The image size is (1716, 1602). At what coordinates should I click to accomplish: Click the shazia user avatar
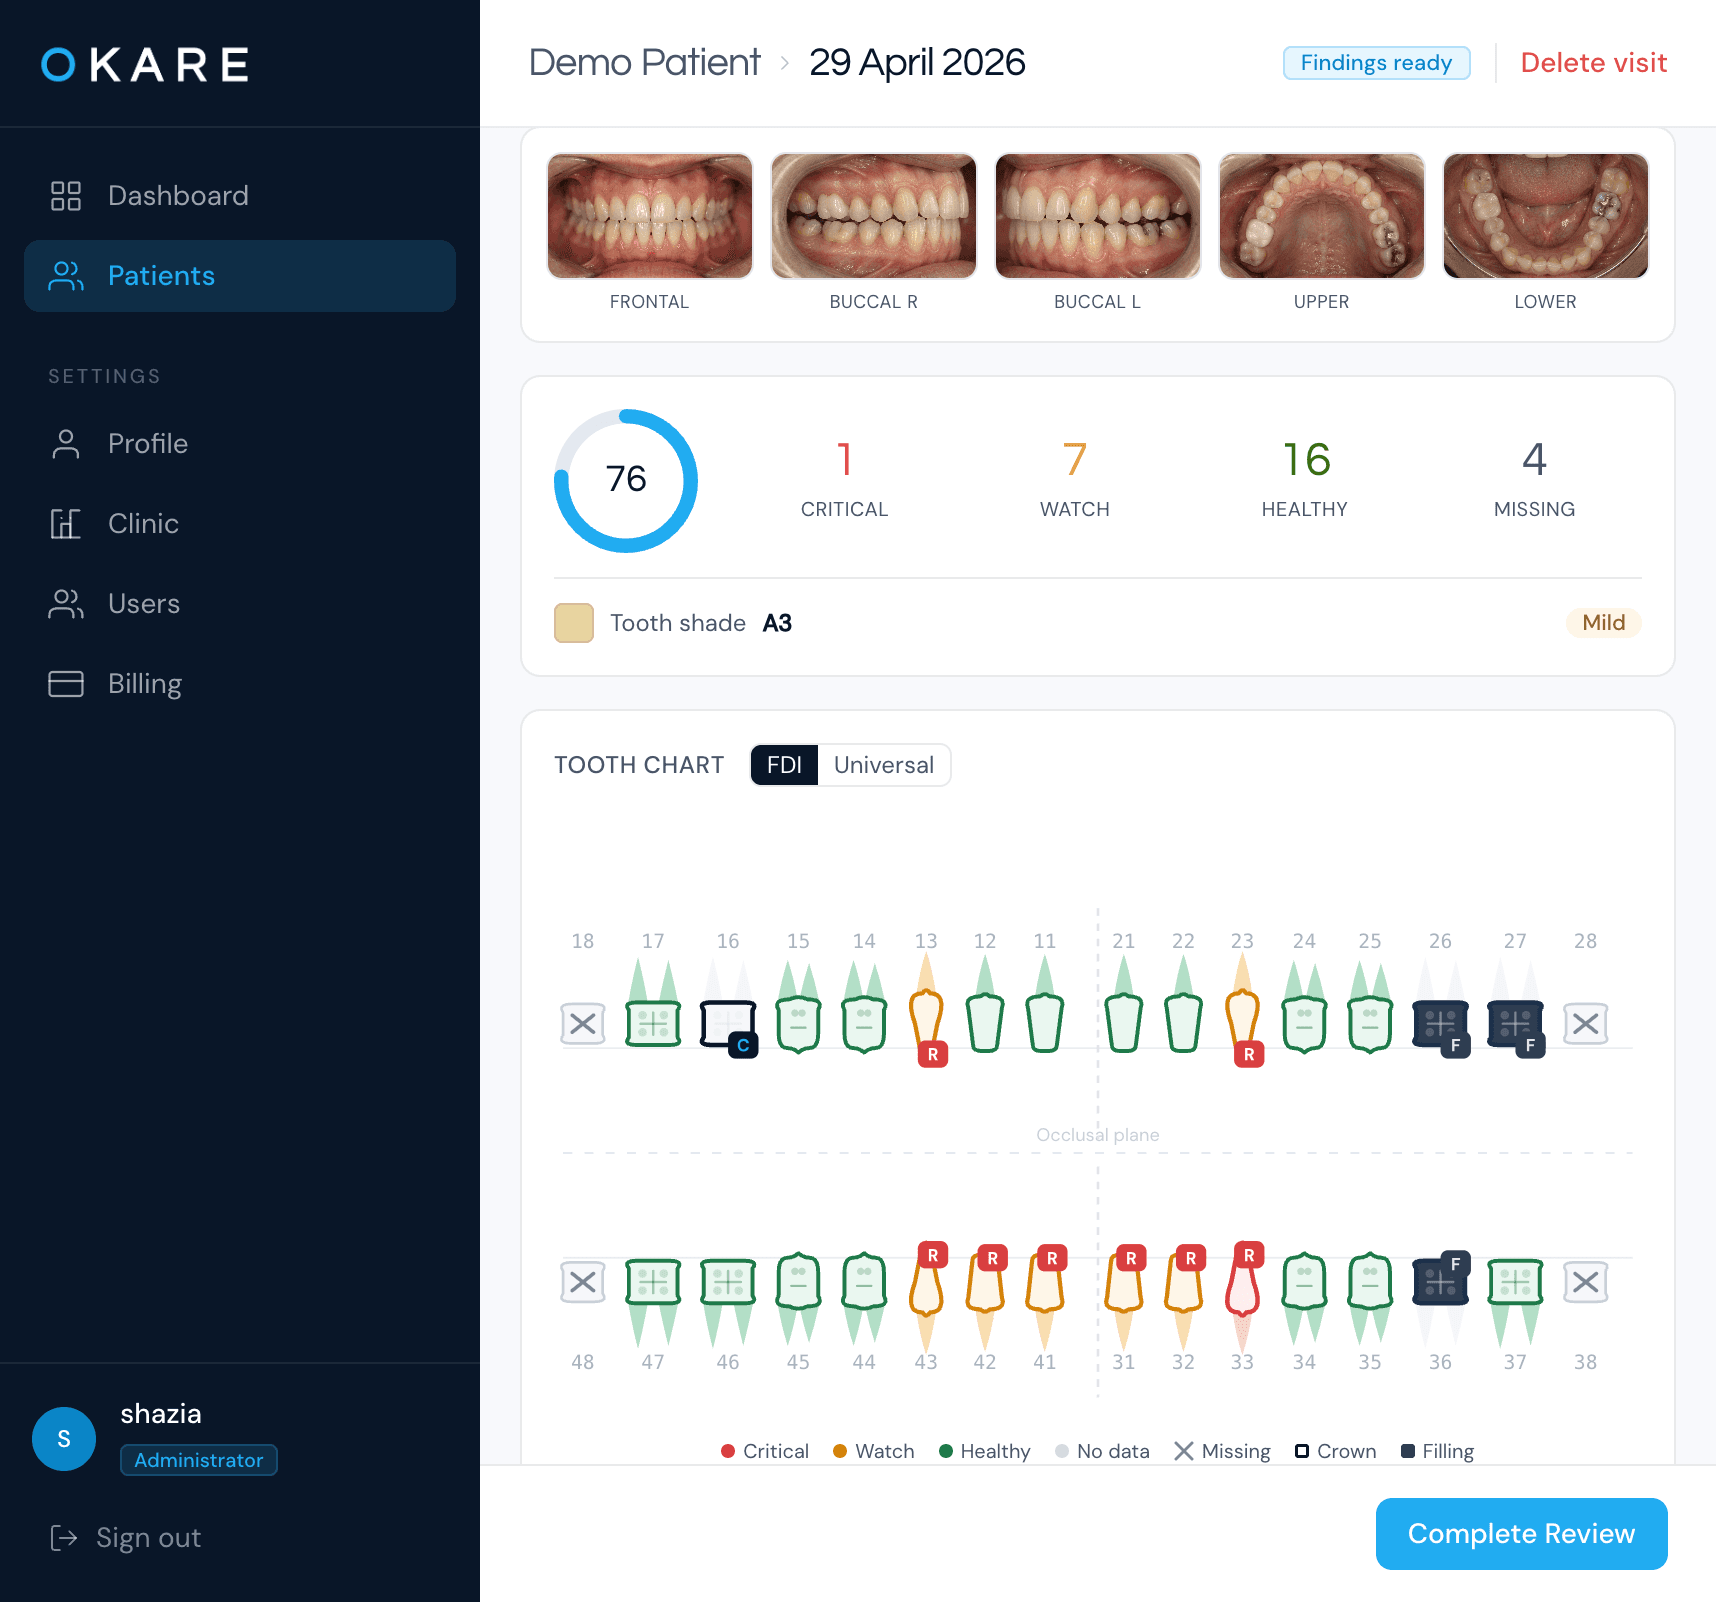[x=64, y=1439]
